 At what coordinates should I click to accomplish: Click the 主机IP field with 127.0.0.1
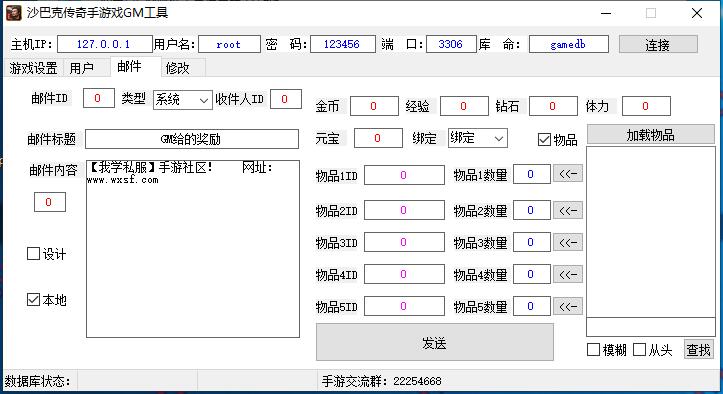coord(105,44)
